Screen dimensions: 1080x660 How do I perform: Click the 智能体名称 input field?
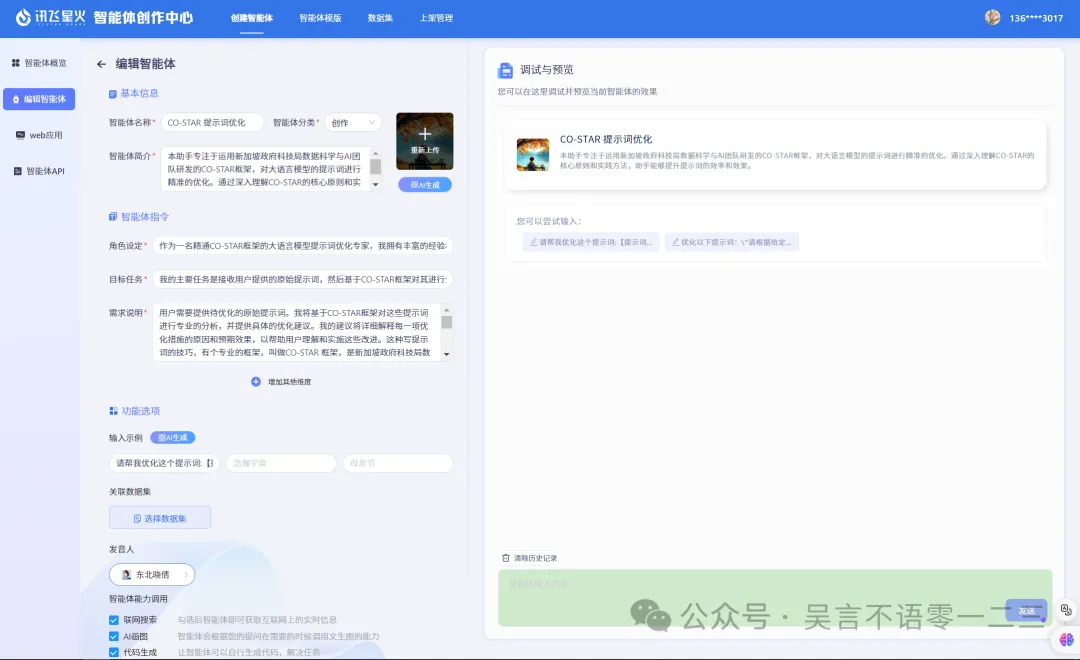pyautogui.click(x=211, y=123)
